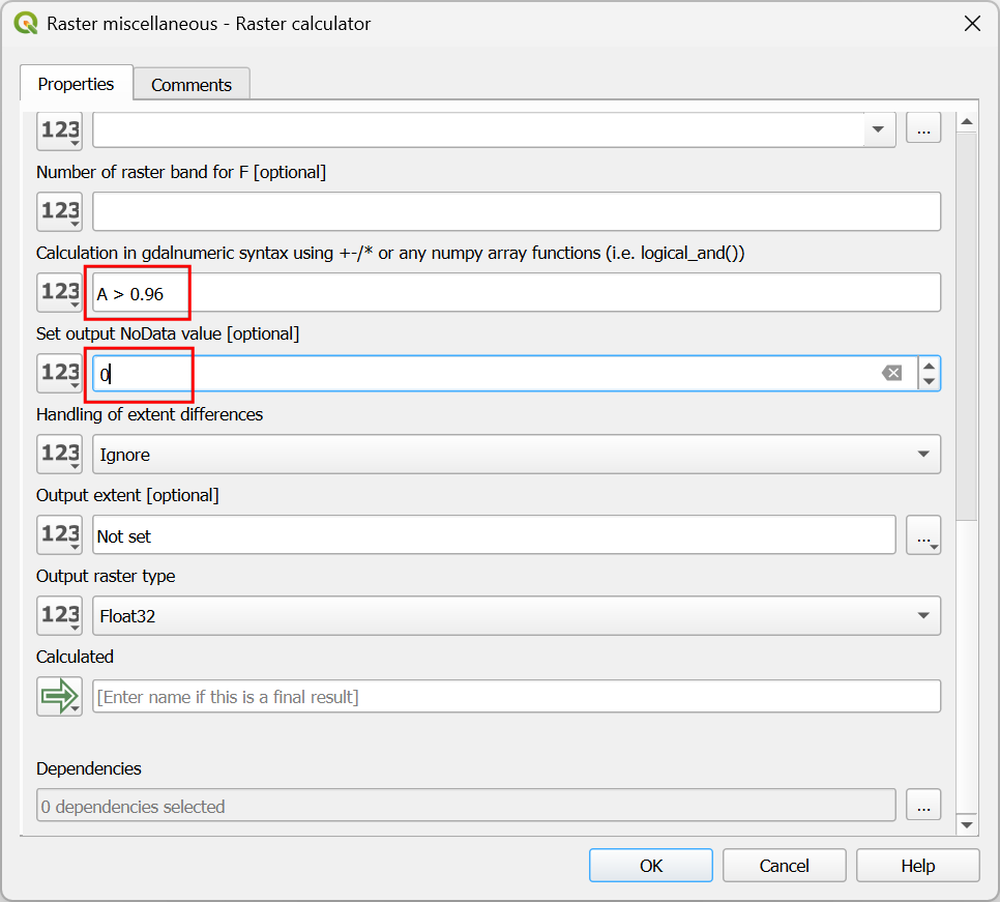Open 123 value-type menu for Output raster type
The image size is (1000, 902).
[x=59, y=616]
